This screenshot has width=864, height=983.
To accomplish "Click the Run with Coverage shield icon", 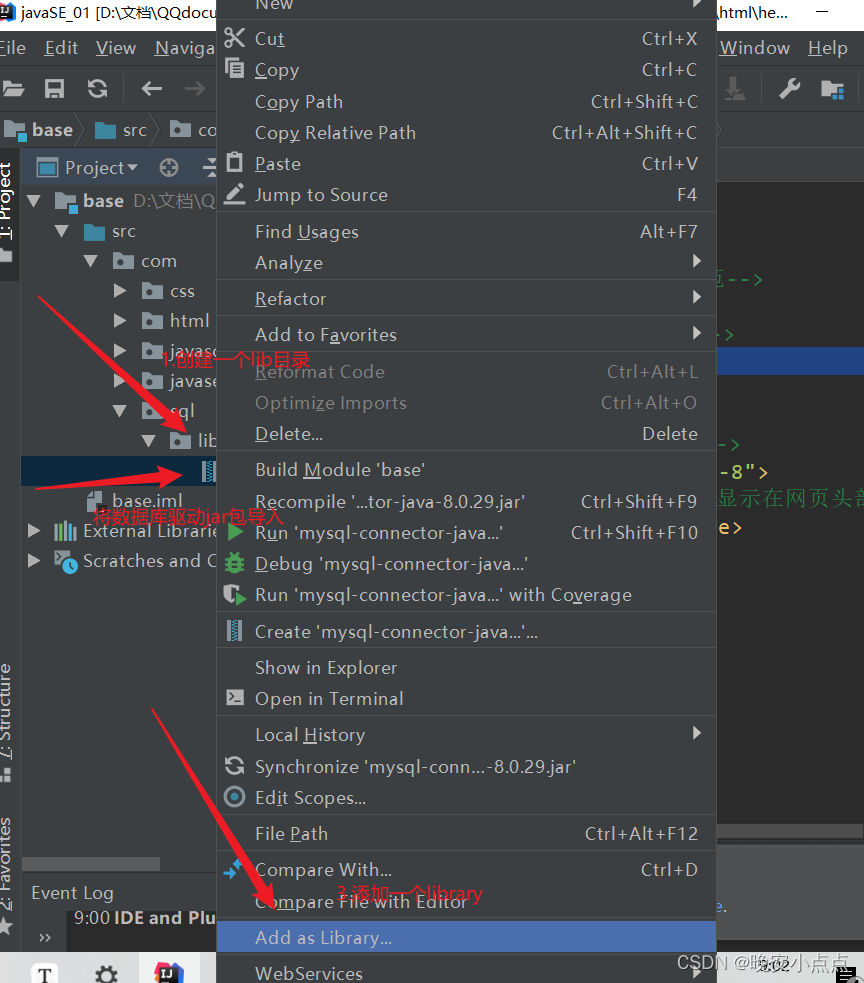I will (x=234, y=594).
